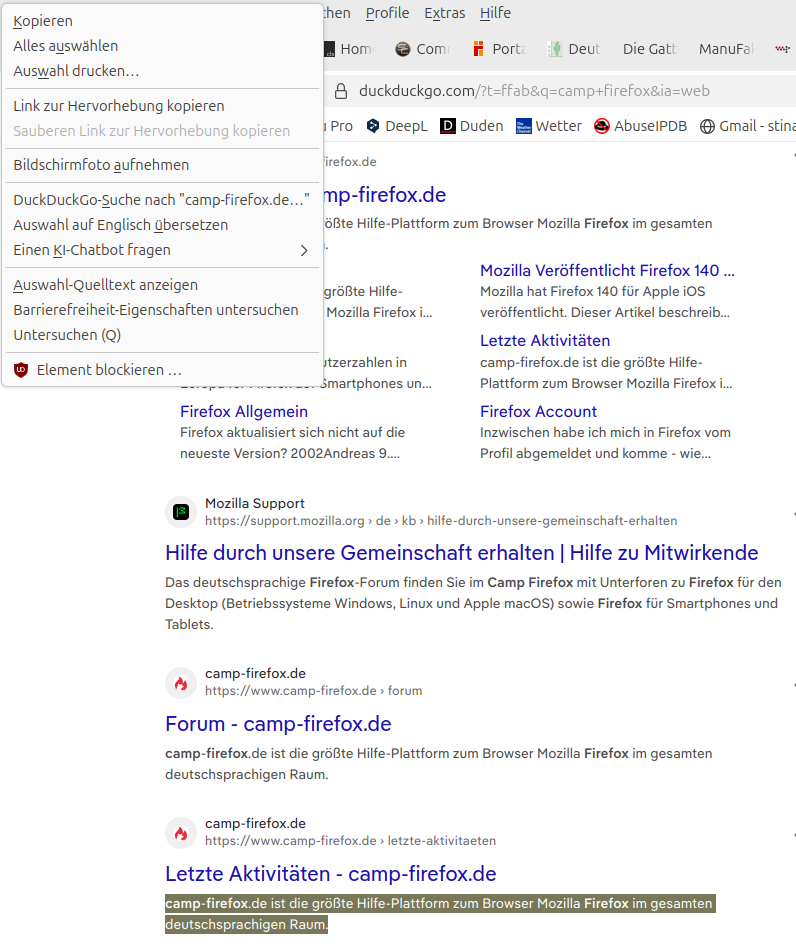Click www.camp-firefox.de › forum URL
The image size is (796, 948).
(313, 690)
